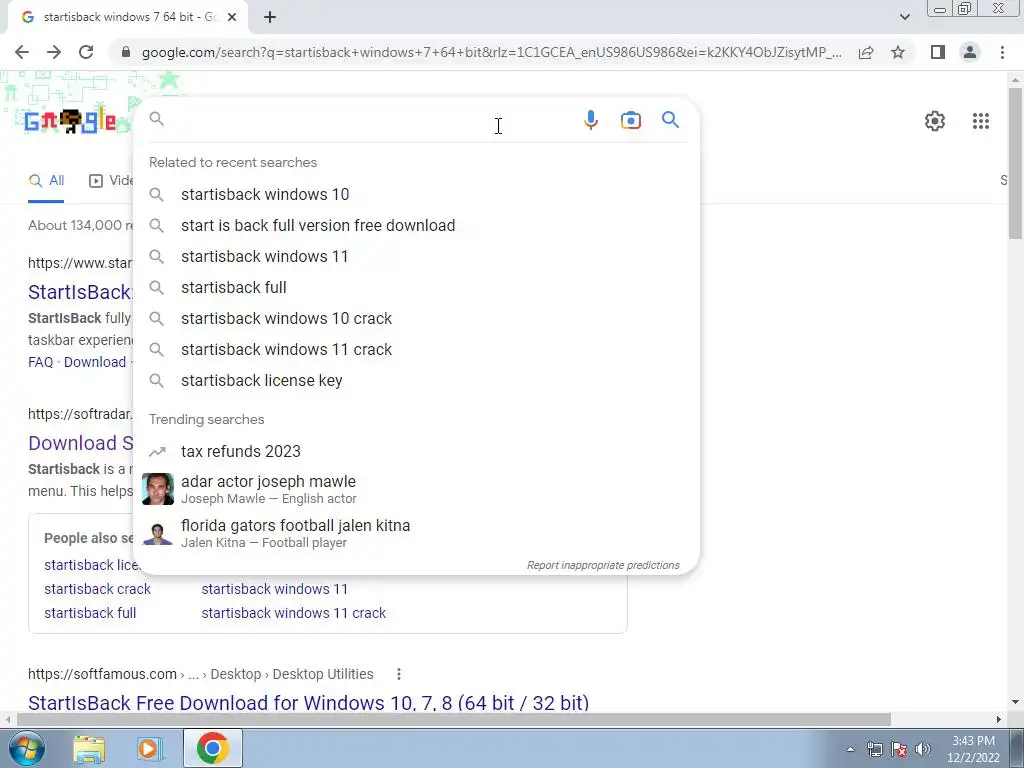Choose suggestion startisback windows 10
This screenshot has width=1024, height=768.
click(x=416, y=194)
